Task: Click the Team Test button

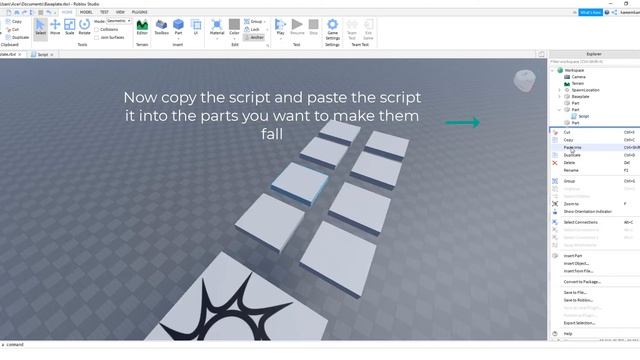Action: (x=351, y=29)
